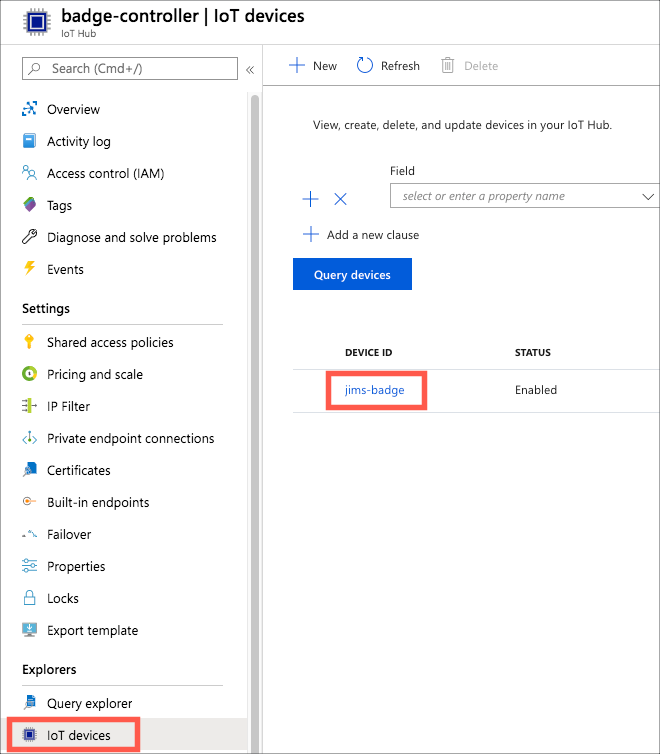
Task: Click the property name input field
Action: (x=524, y=196)
